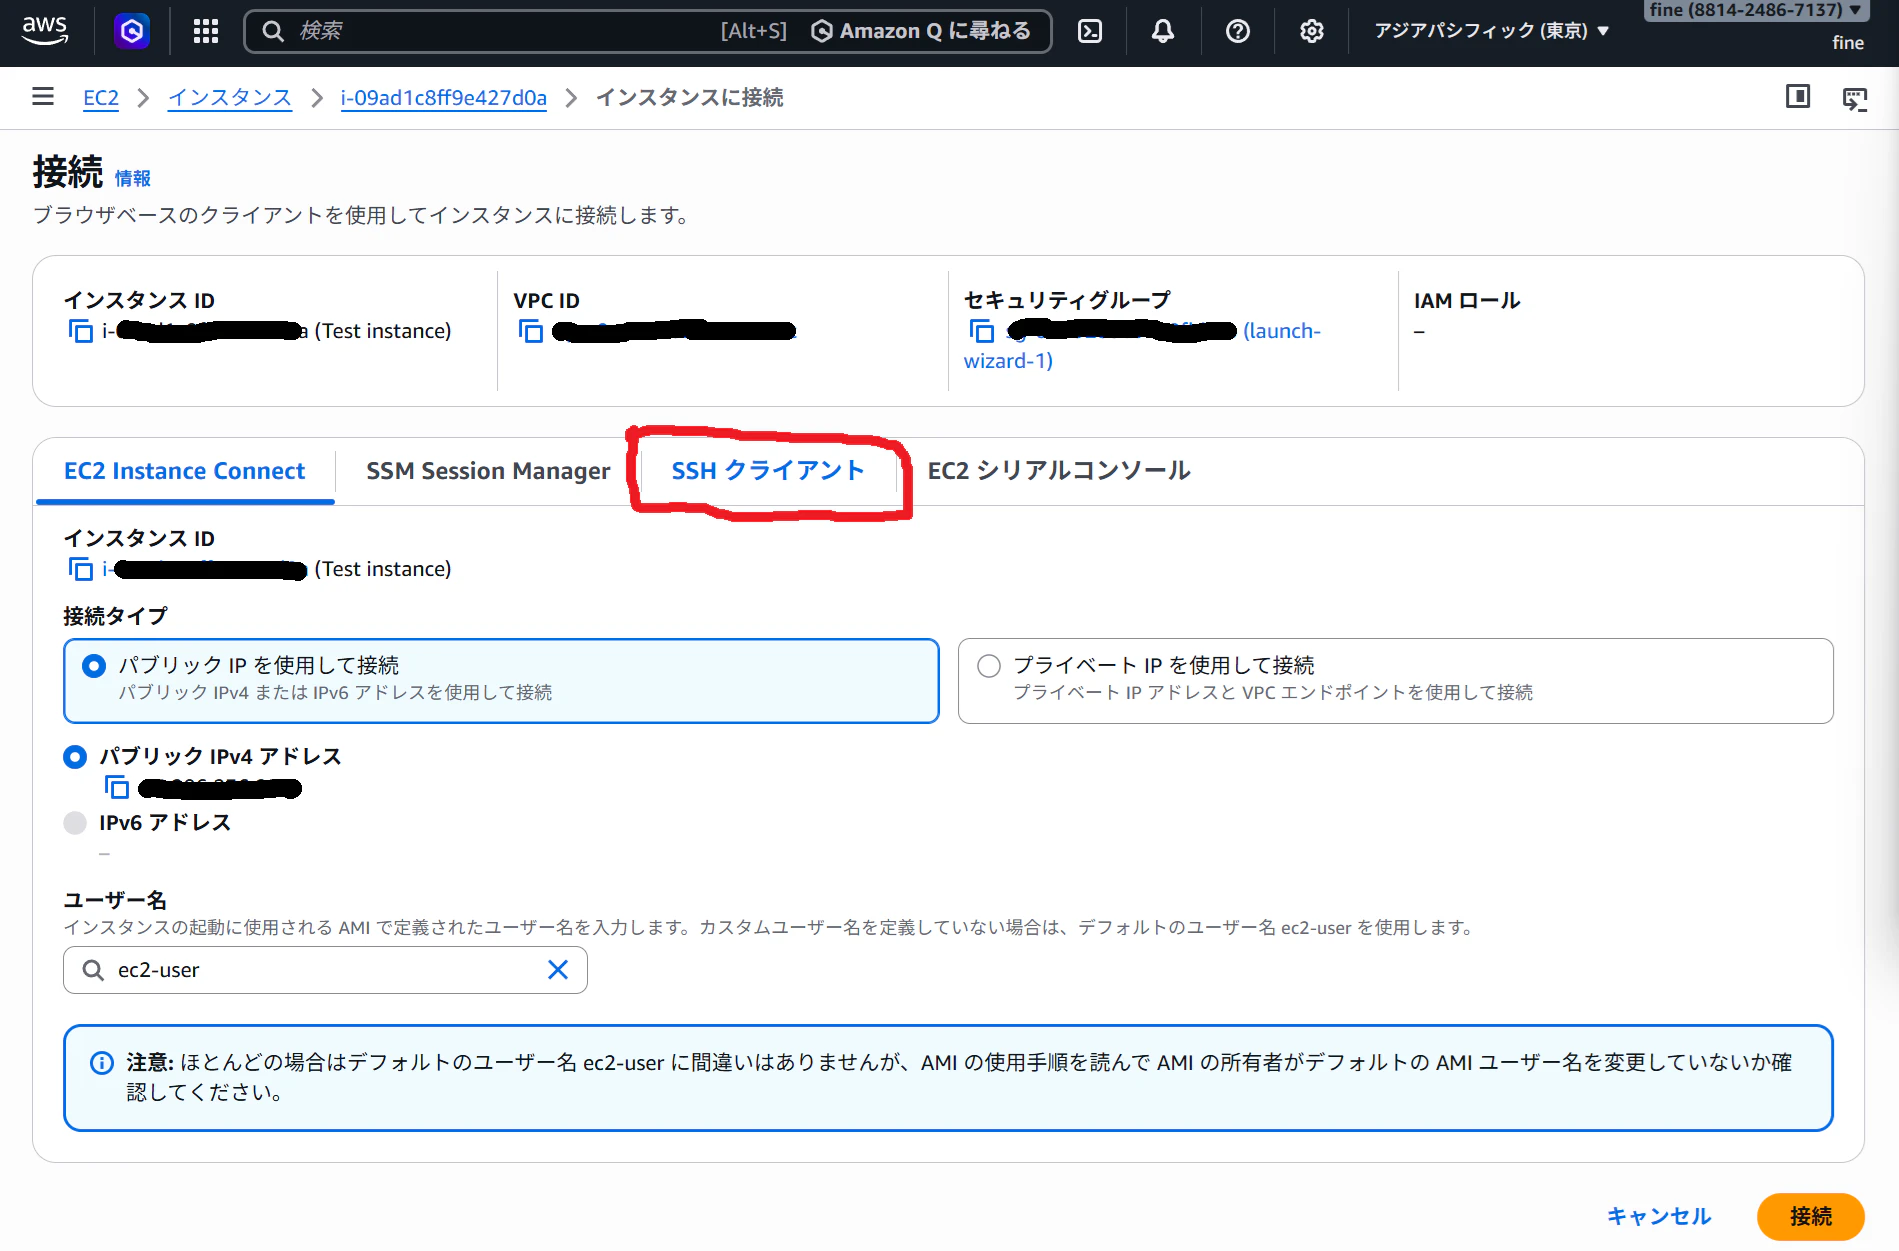Click the orange 接続 button
This screenshot has height=1251, width=1899.
pyautogui.click(x=1811, y=1216)
